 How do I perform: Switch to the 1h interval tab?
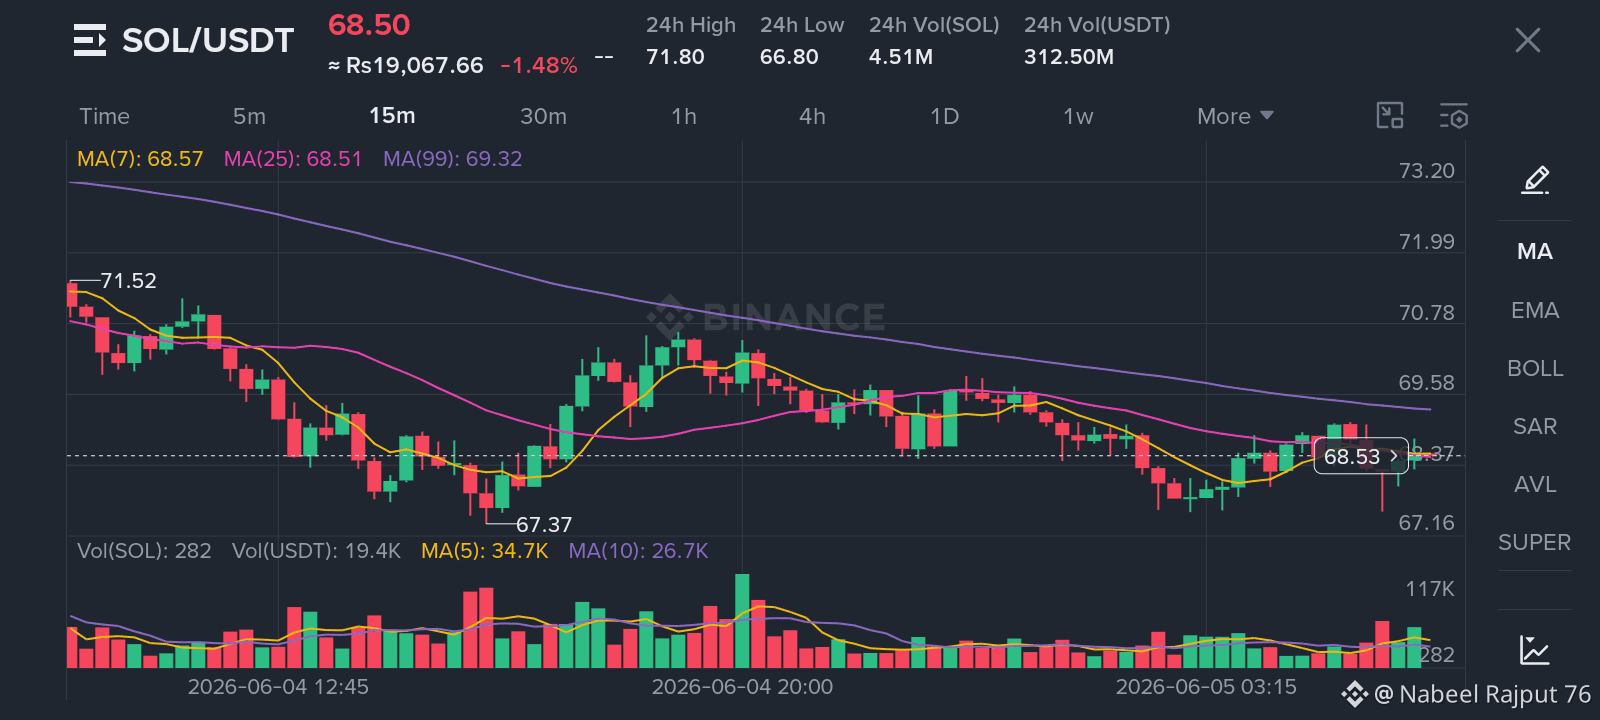[684, 116]
